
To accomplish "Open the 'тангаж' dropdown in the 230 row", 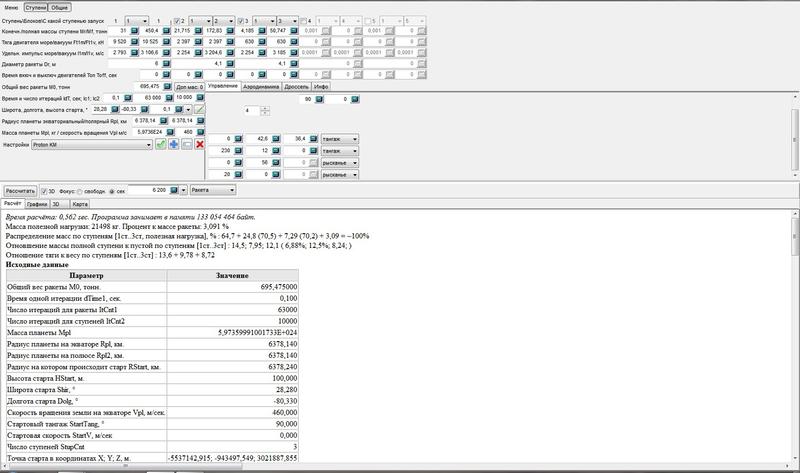I will coord(340,151).
